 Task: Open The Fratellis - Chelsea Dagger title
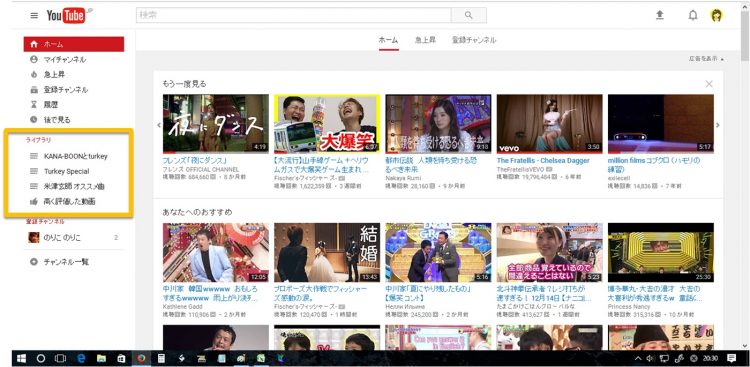click(543, 161)
